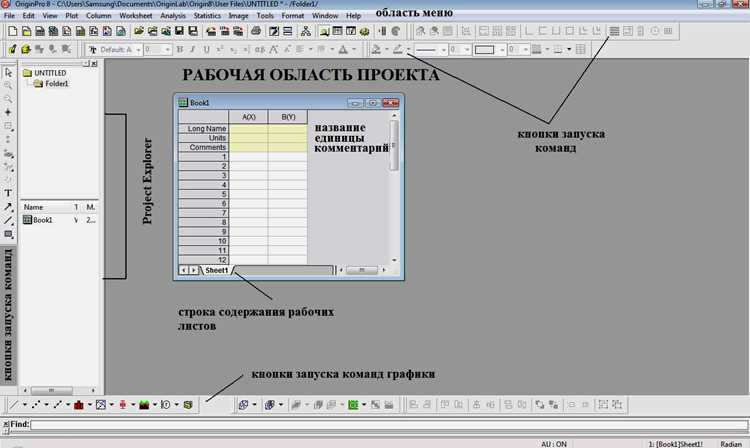Open the Analysis menu

coord(173,16)
